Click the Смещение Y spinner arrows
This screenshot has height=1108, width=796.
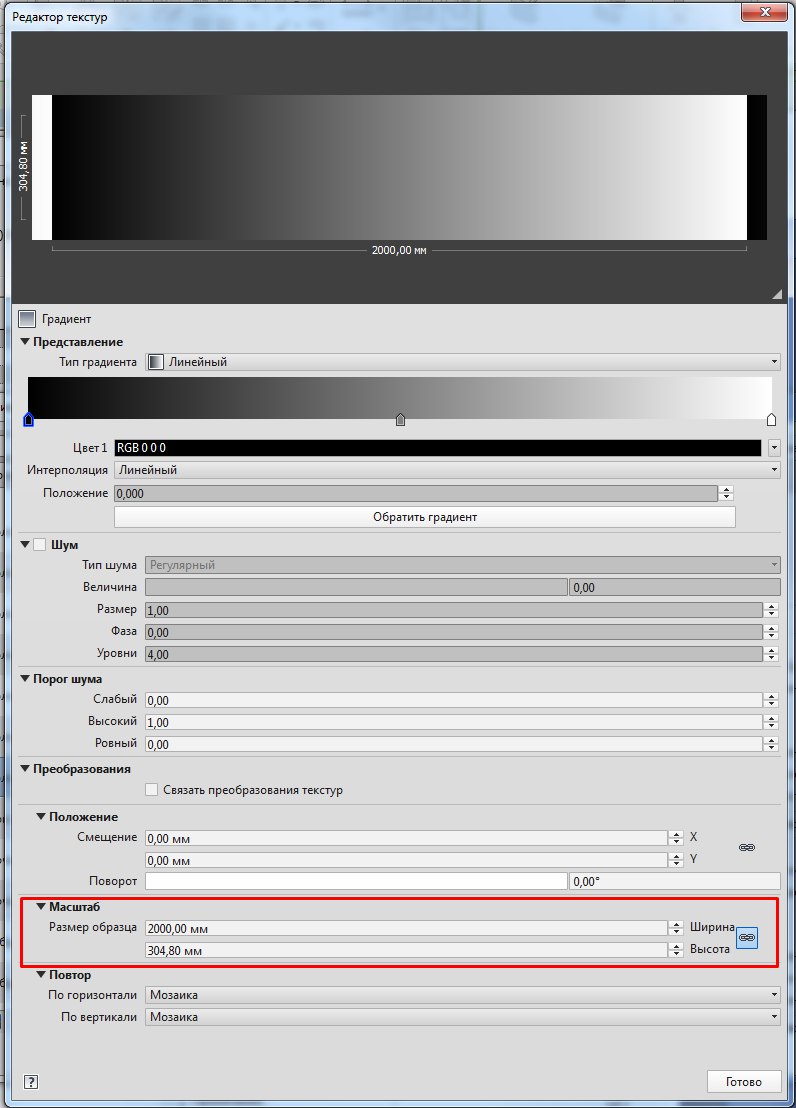click(676, 860)
